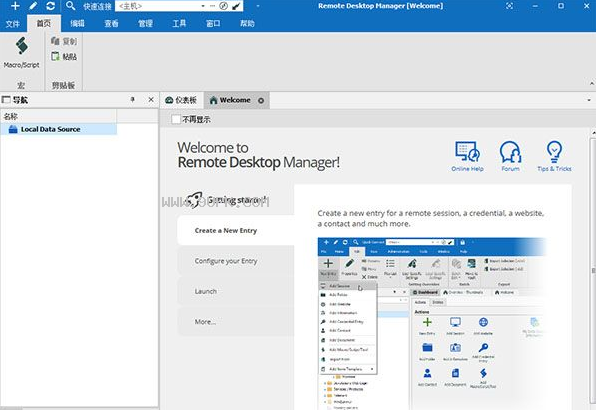Click the focus mode icon in title bar
The image size is (596, 410).
509,6
